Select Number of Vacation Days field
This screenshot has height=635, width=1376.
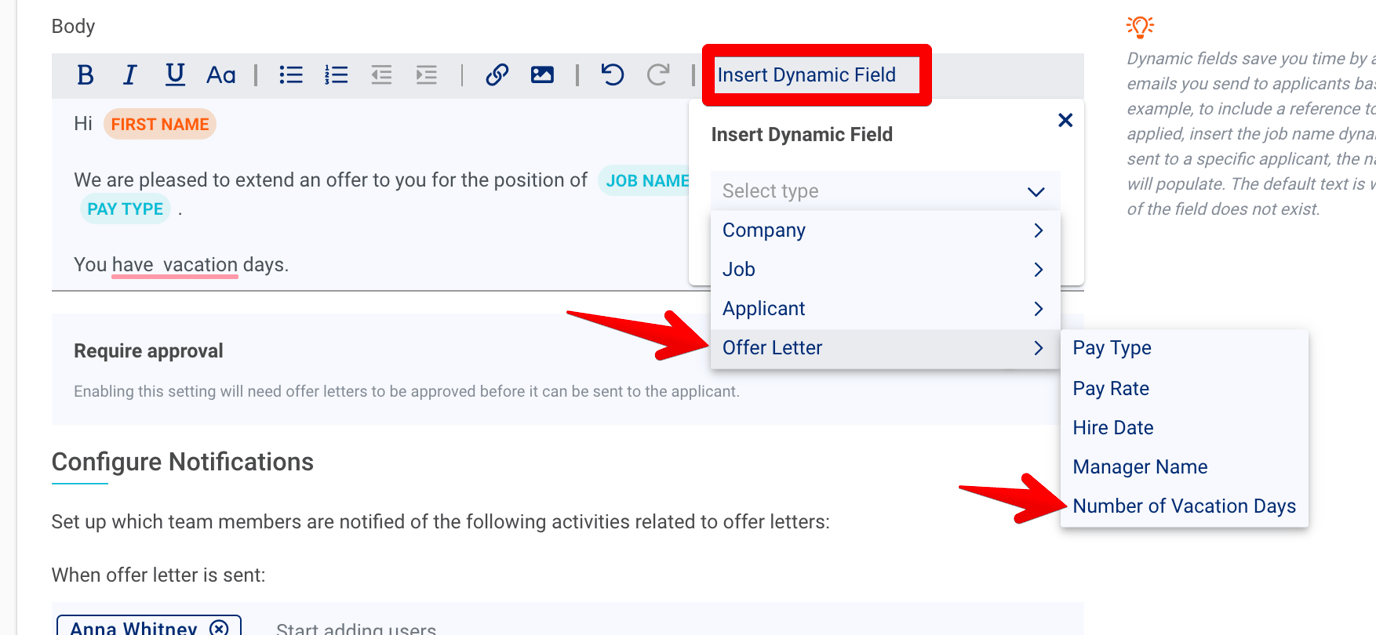click(1183, 506)
